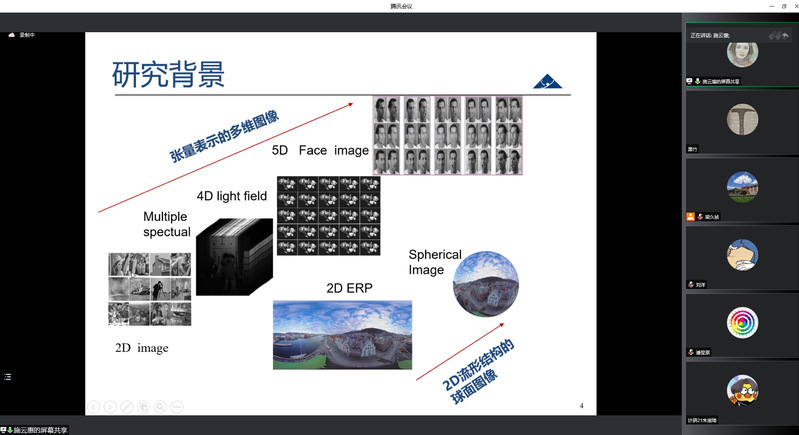Click the multispectral cube image
This screenshot has width=799, height=435.
234,257
